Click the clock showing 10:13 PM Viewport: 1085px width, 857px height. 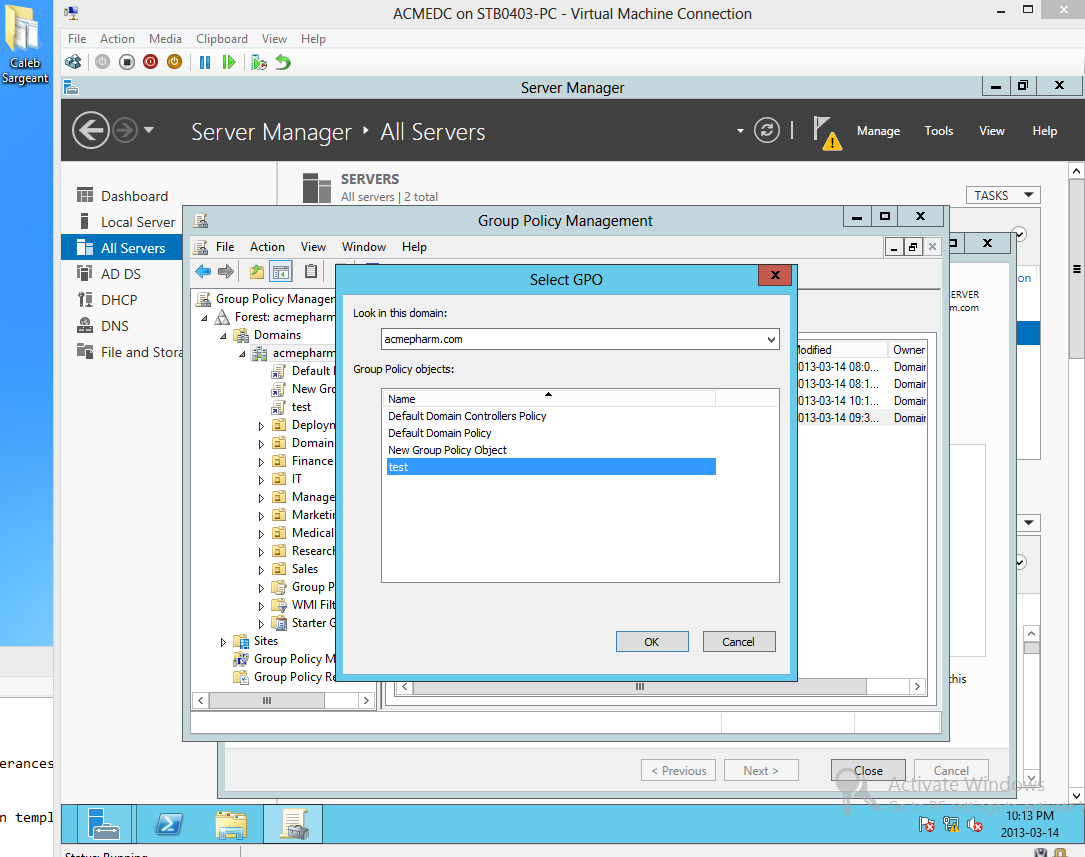(x=1030, y=815)
